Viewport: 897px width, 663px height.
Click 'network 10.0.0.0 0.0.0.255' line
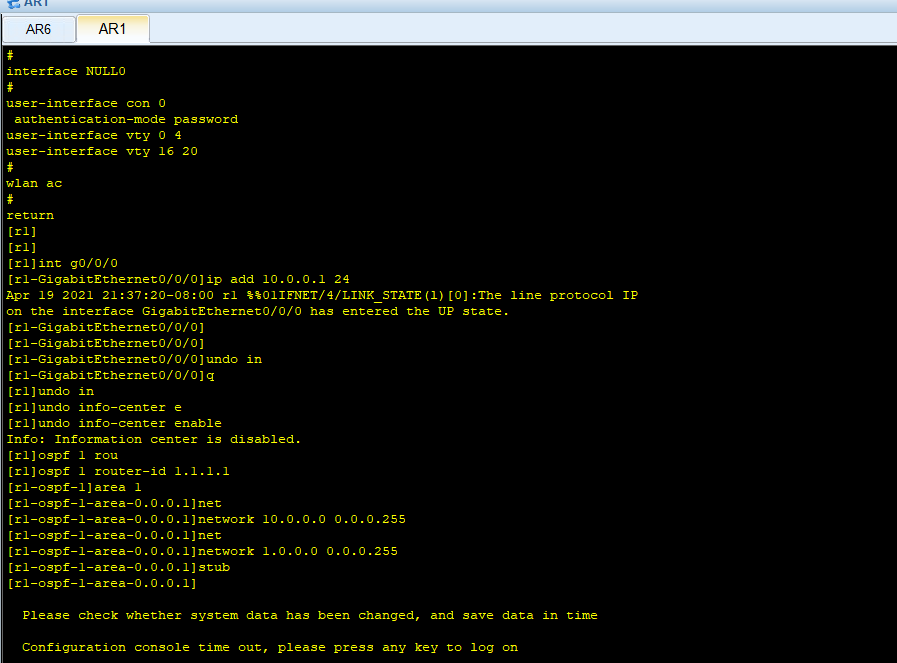tap(206, 520)
